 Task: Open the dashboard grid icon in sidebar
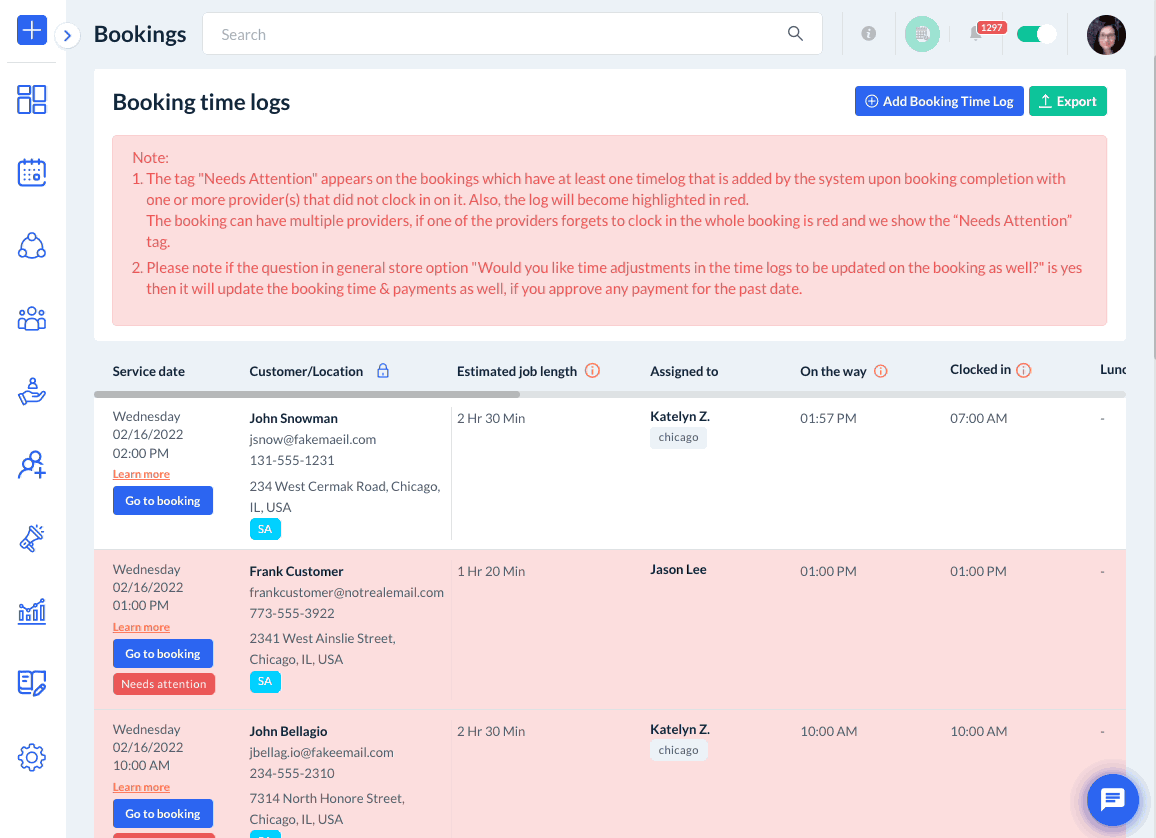[32, 99]
